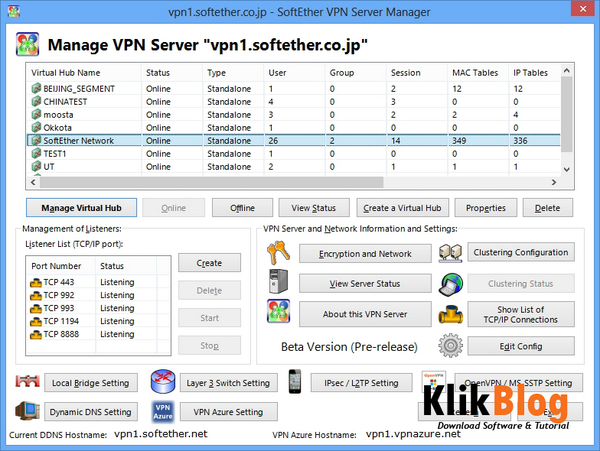
Task: Click the moosta hub name
Action: click(58, 114)
